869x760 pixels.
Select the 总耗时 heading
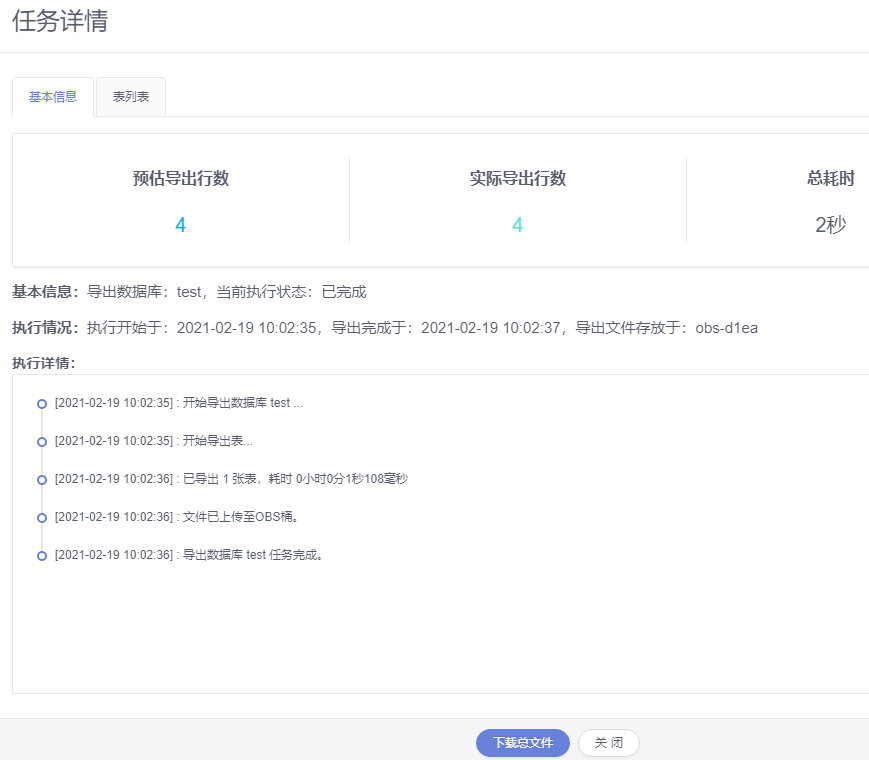click(x=831, y=178)
